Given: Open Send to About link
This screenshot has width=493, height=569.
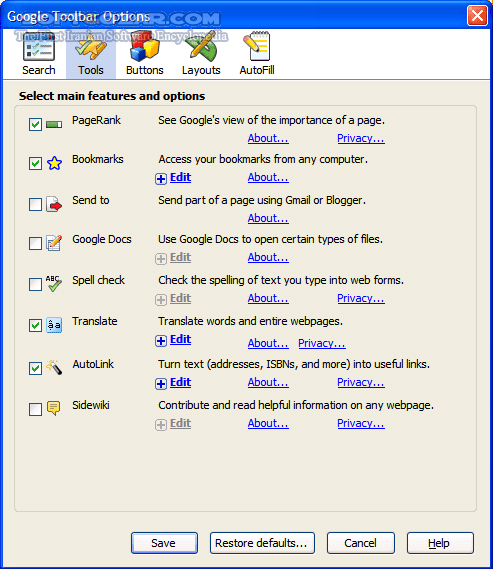Looking at the screenshot, I should 268,218.
